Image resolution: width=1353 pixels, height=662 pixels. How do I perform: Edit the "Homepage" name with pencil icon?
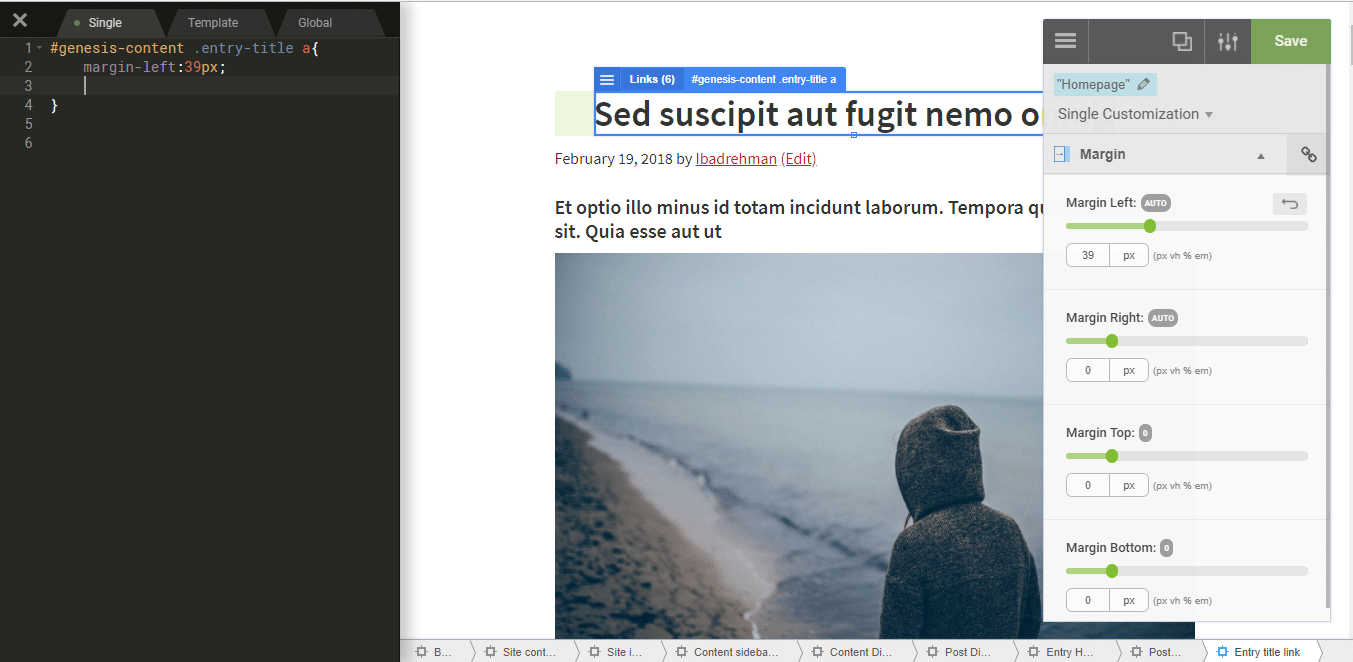1143,84
